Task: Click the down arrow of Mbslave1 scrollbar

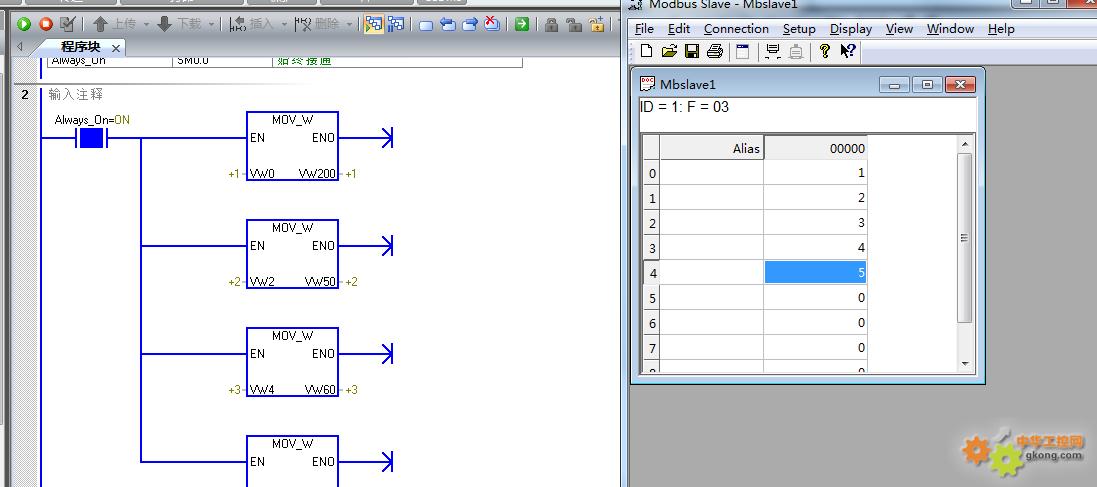Action: [x=965, y=364]
